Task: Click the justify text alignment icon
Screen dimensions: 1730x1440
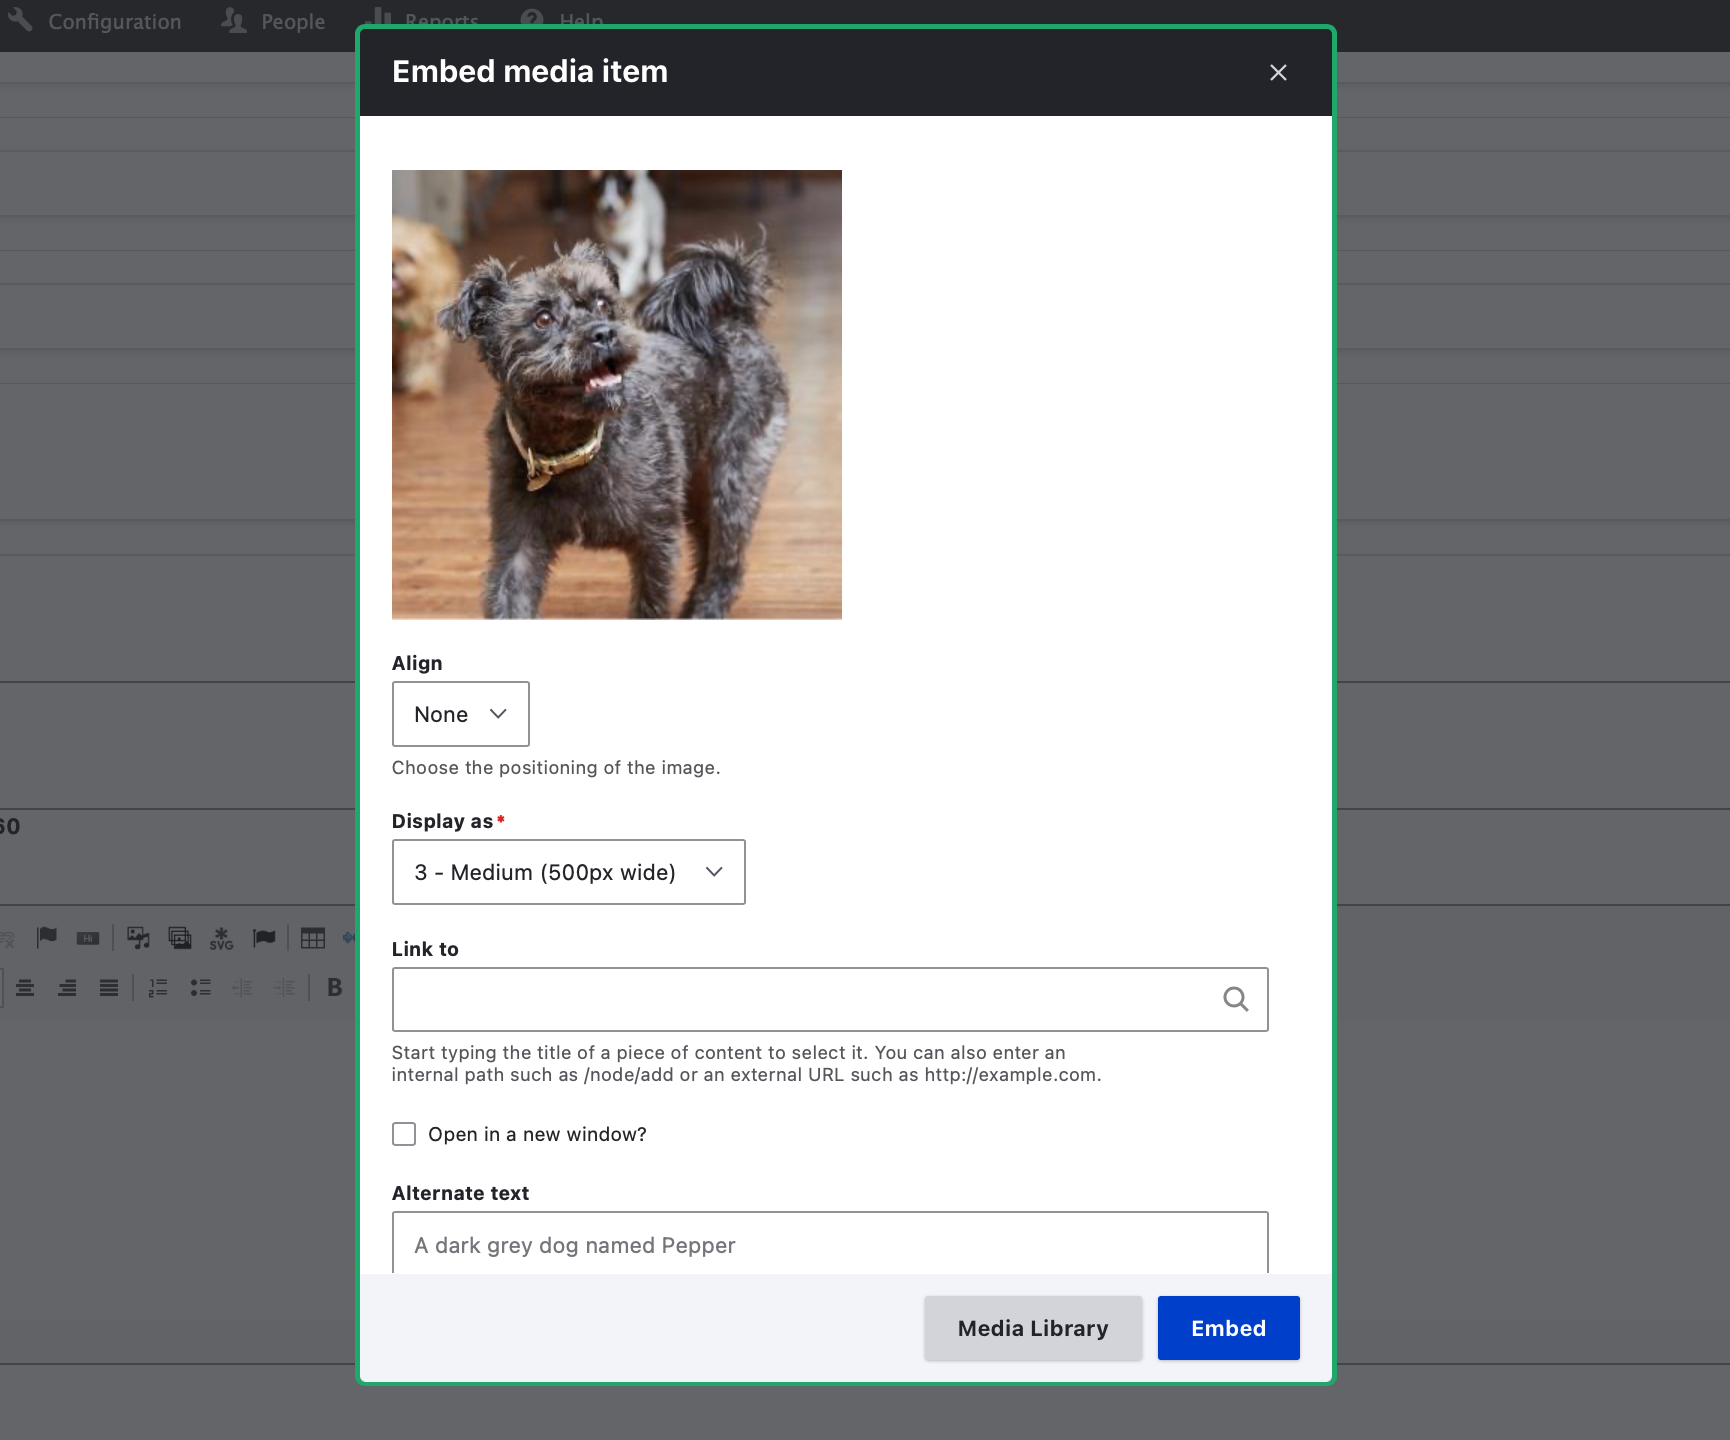Action: tap(109, 988)
